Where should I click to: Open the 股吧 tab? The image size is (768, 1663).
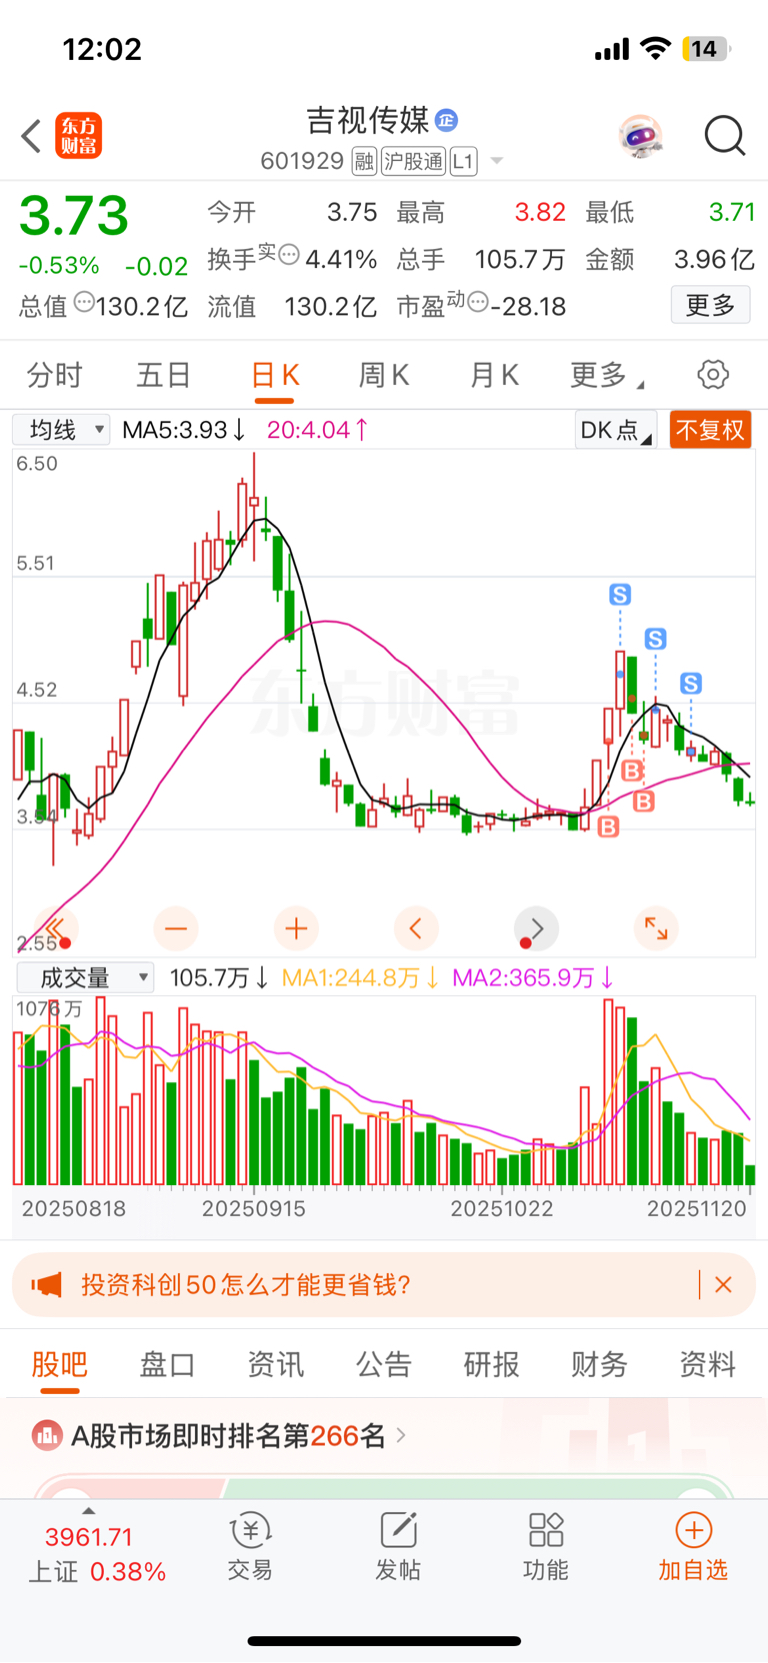[59, 1364]
